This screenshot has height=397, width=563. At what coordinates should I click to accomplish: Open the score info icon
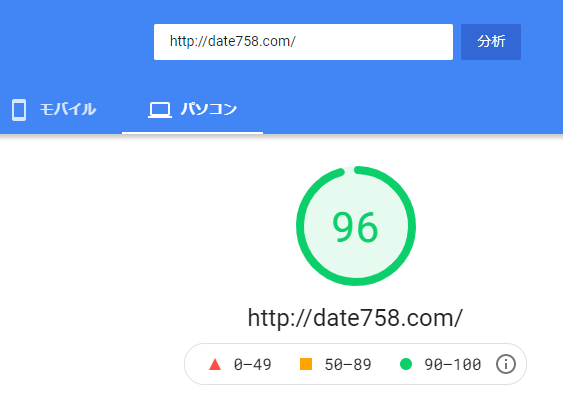point(506,364)
